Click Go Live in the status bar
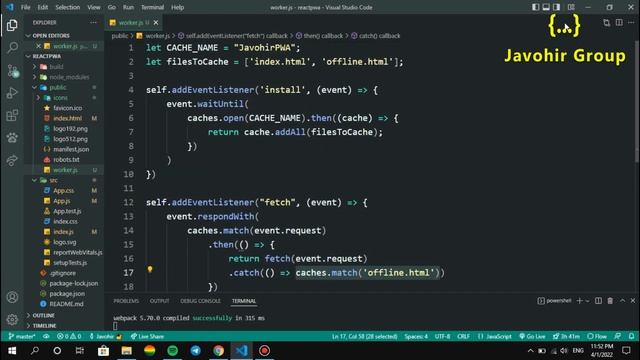 point(532,336)
